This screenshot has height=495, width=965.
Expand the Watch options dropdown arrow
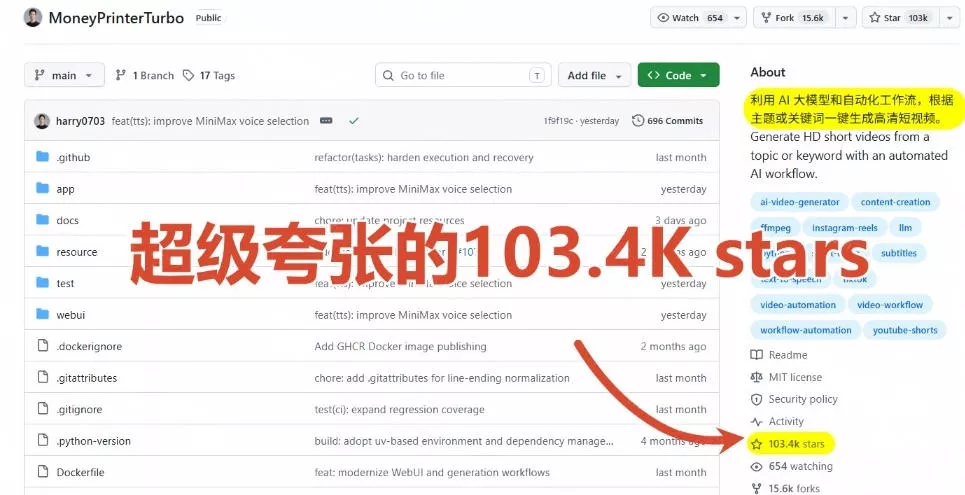[x=739, y=18]
